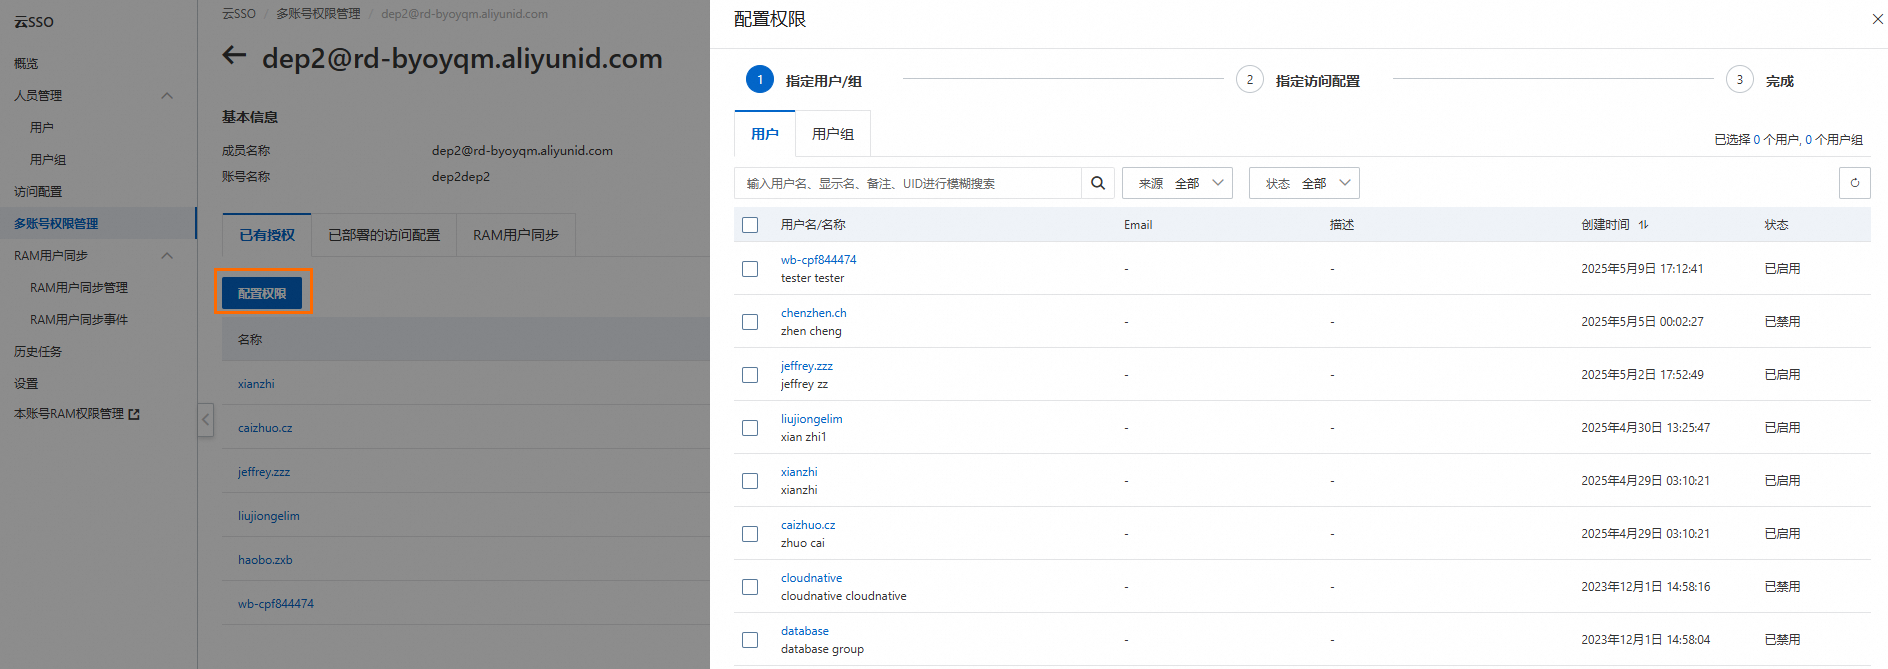Image resolution: width=1888 pixels, height=669 pixels.
Task: Open 历史任务 in sidebar
Action: 38,352
